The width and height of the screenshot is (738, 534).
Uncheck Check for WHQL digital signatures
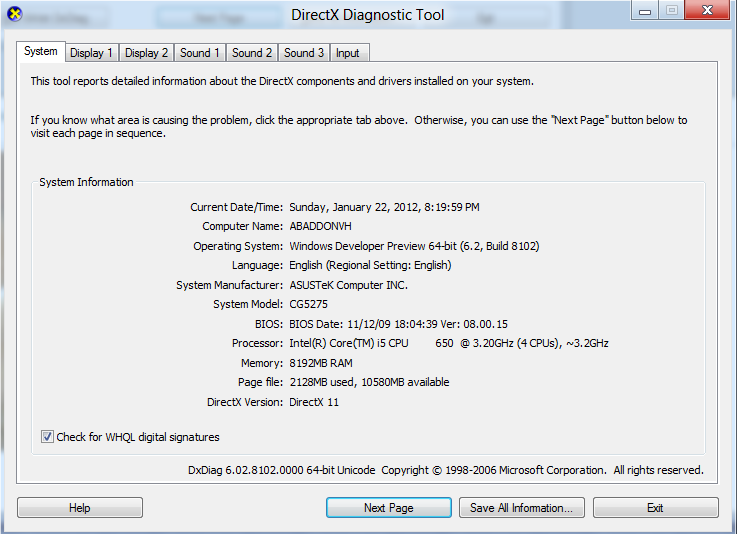48,437
